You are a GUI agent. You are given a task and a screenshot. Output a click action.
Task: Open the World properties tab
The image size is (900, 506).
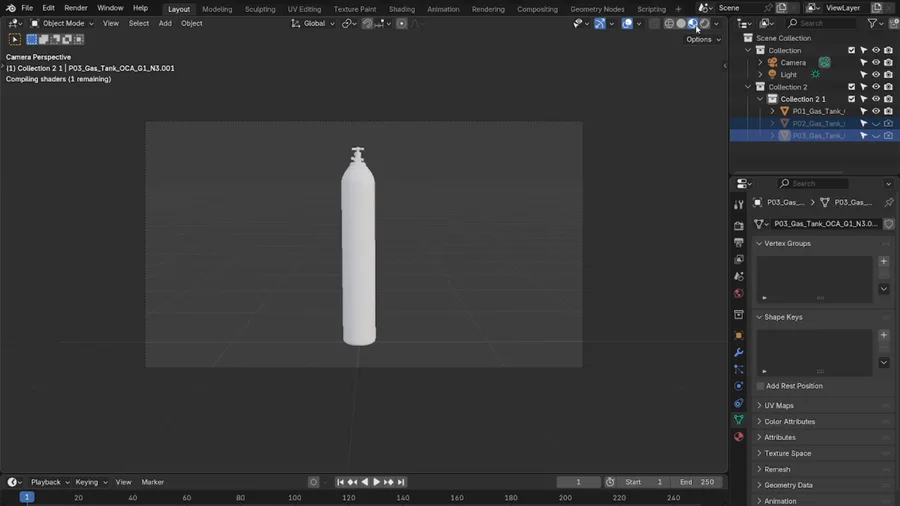tap(739, 293)
